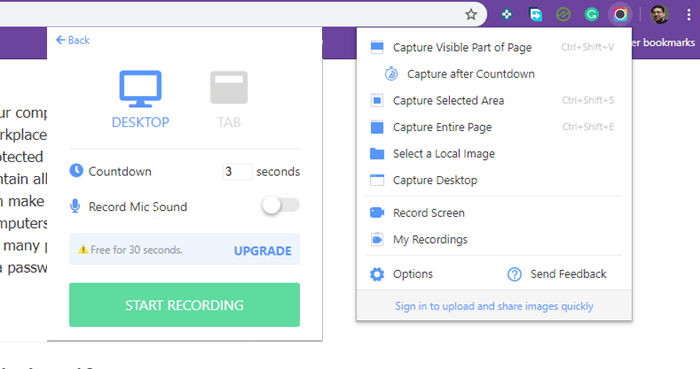Screen dimensions: 700x369
Task: Toggle the Record Mic Sound switch
Action: click(281, 206)
